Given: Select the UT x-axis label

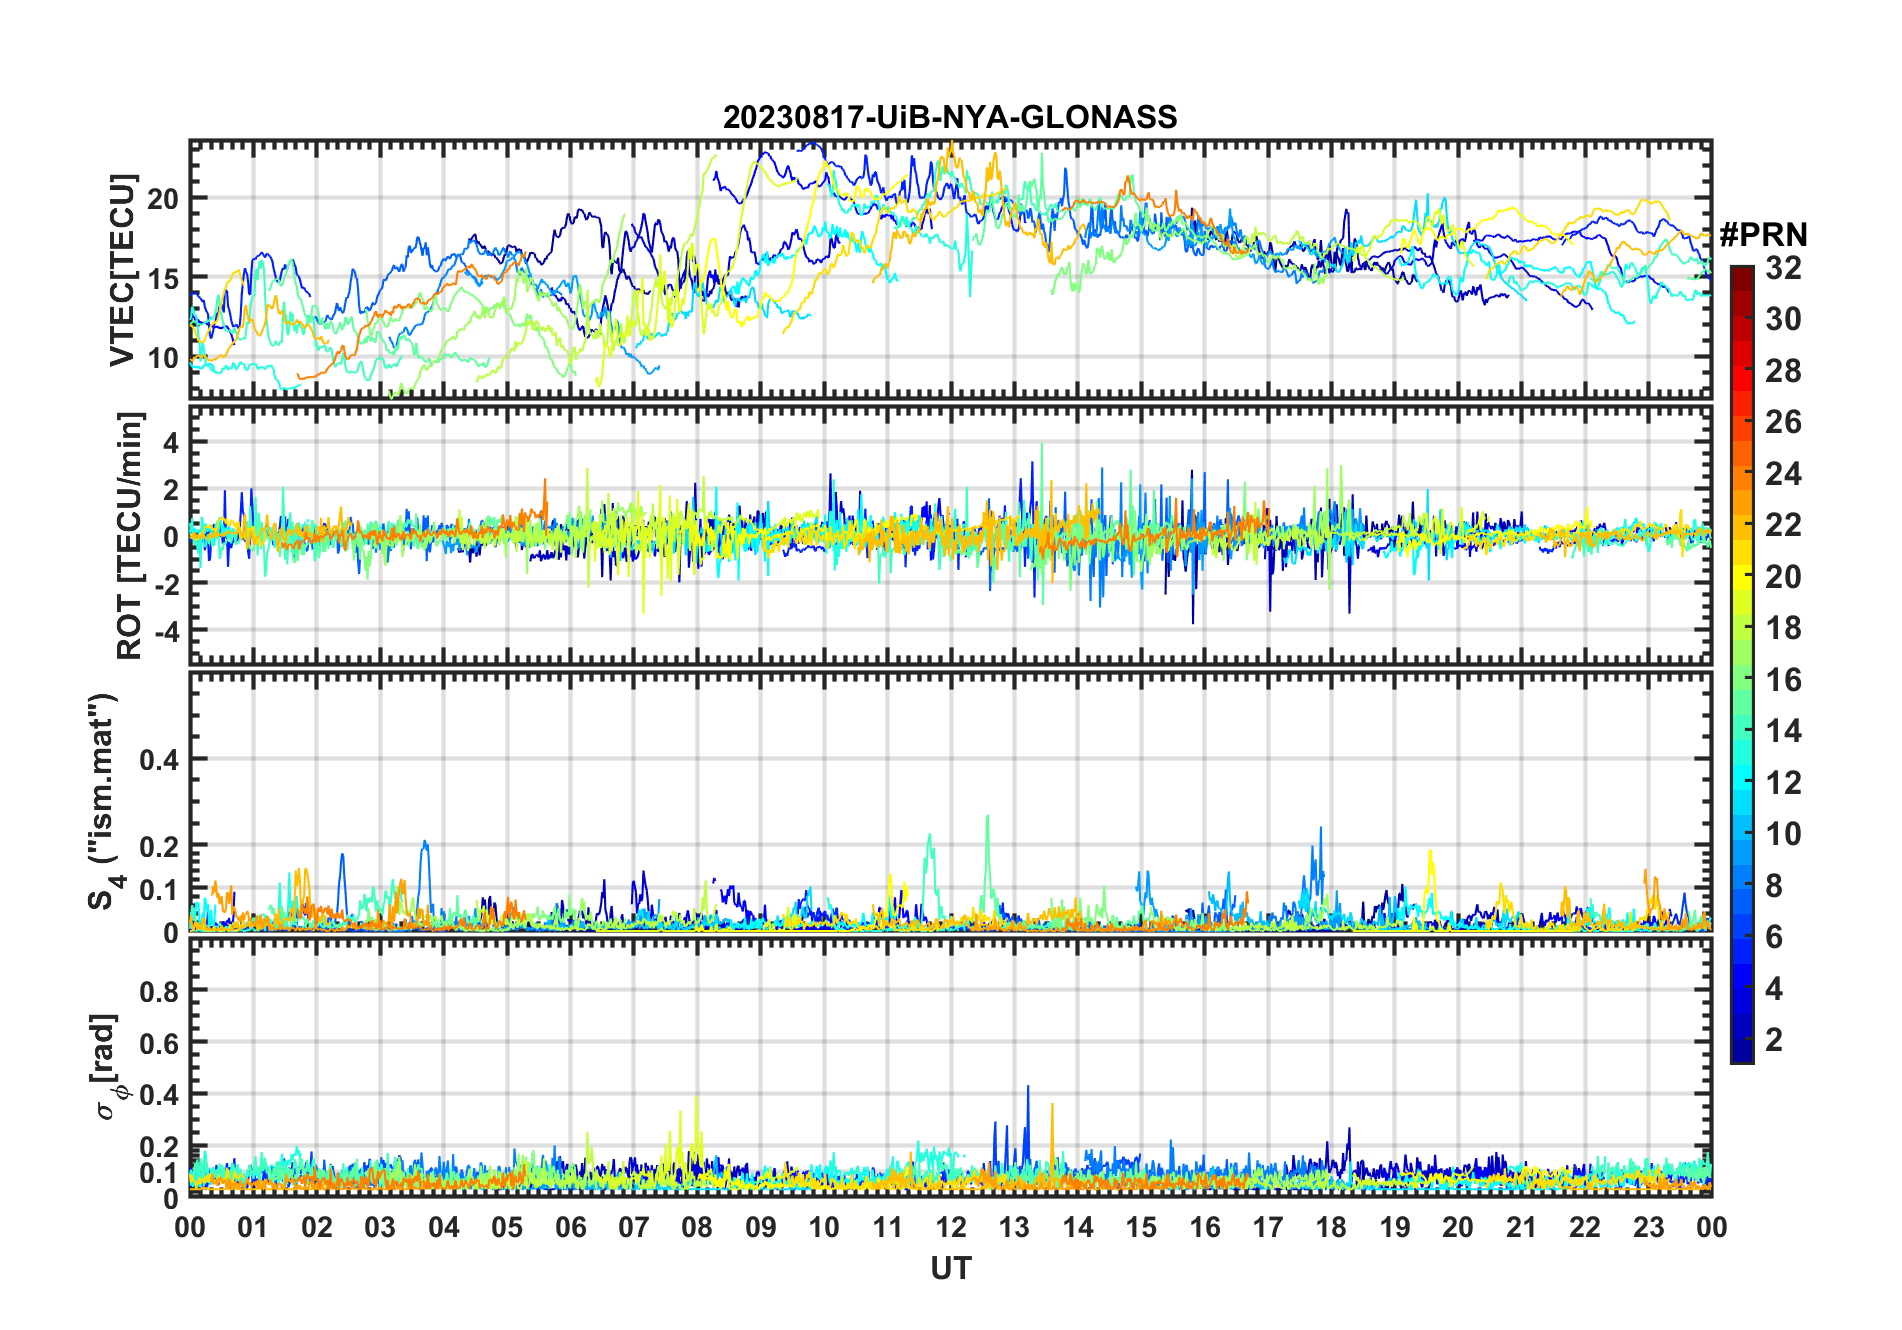Looking at the screenshot, I should [950, 1268].
